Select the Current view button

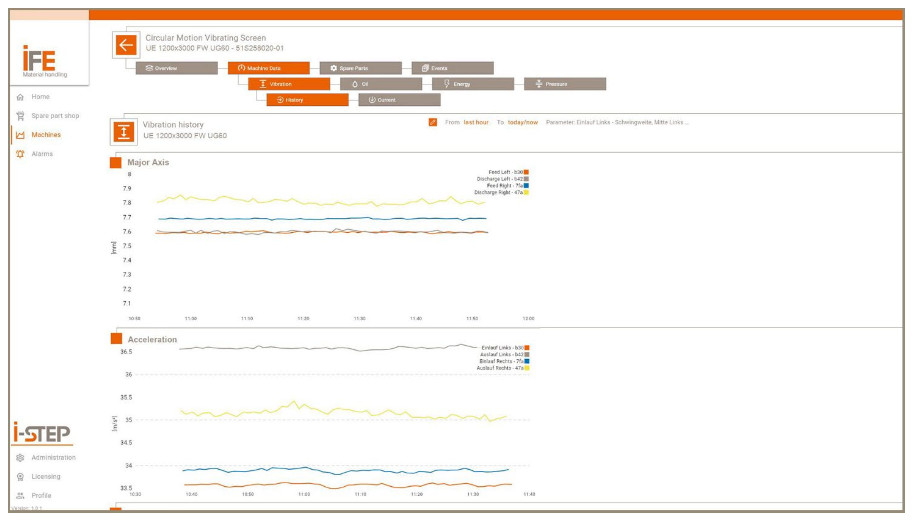[x=399, y=100]
